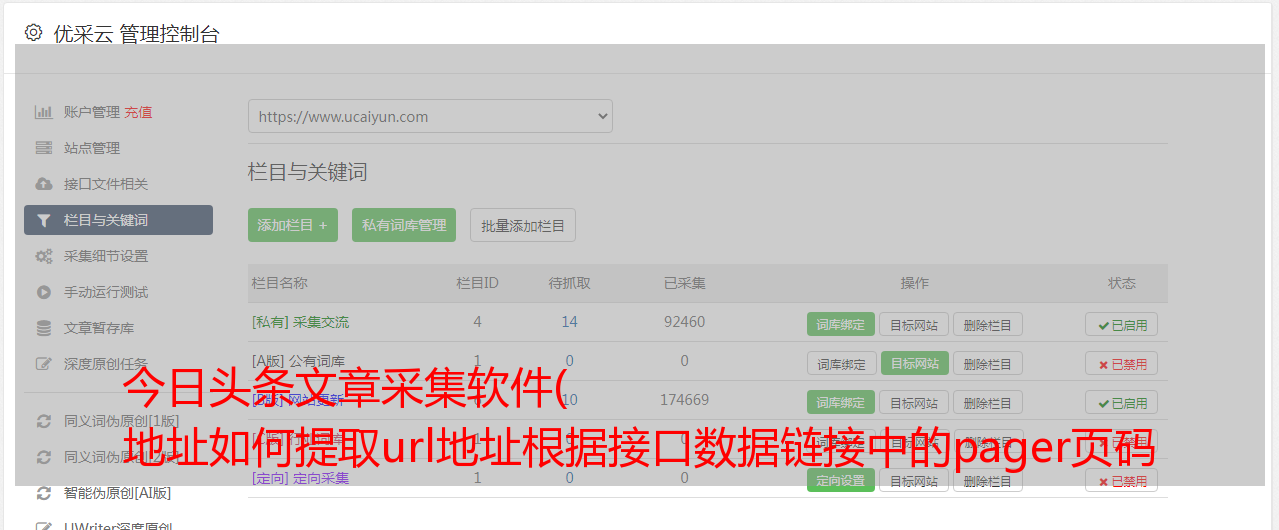Click the bar chart icon for 账户管理
Viewport: 1279px width, 530px height.
[x=44, y=112]
